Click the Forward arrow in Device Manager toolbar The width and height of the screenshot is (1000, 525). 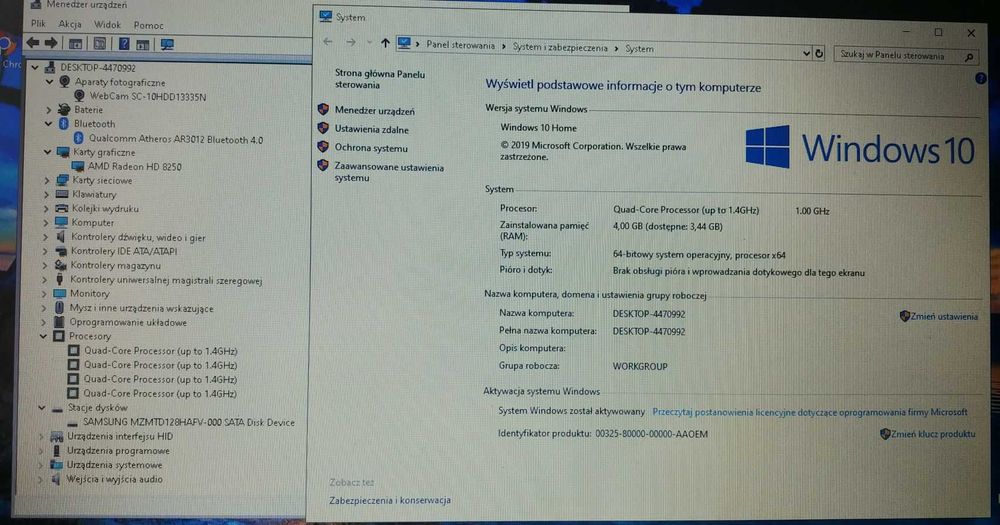coord(52,43)
